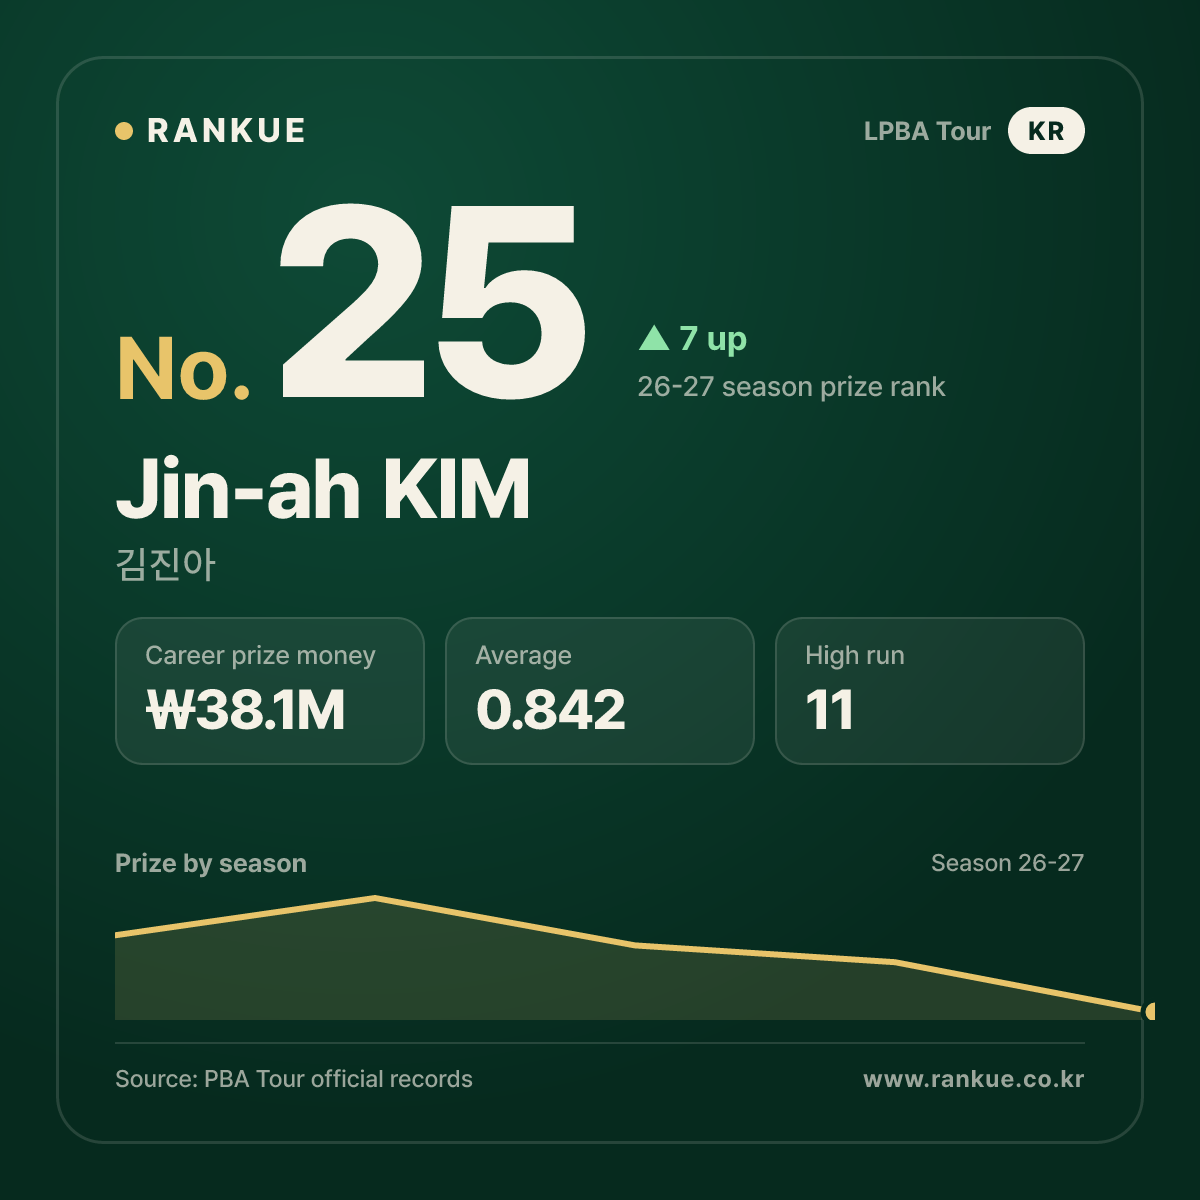The image size is (1200, 1200).
Task: Click the yellow 'No.' text
Action: point(184,369)
